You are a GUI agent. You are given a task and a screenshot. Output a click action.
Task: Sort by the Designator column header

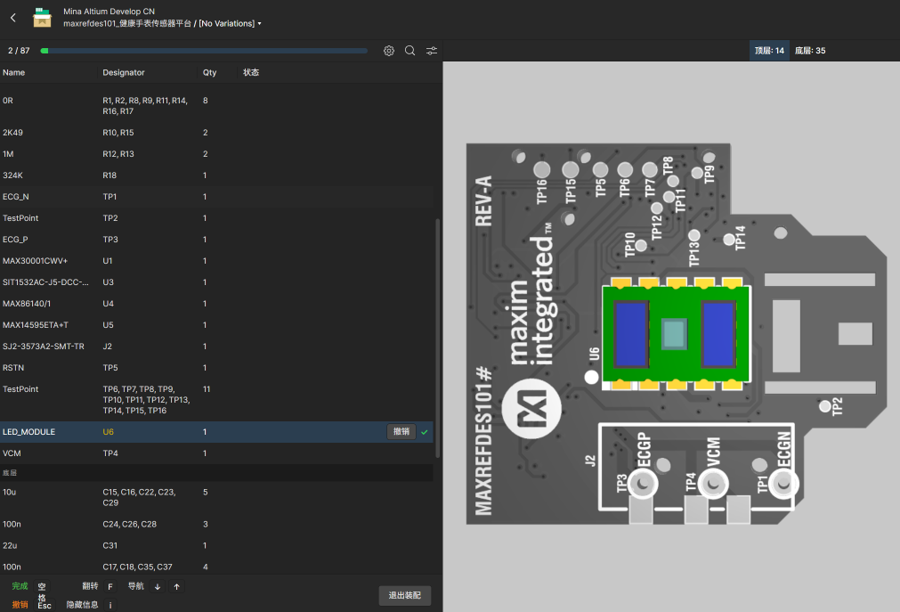click(x=123, y=72)
